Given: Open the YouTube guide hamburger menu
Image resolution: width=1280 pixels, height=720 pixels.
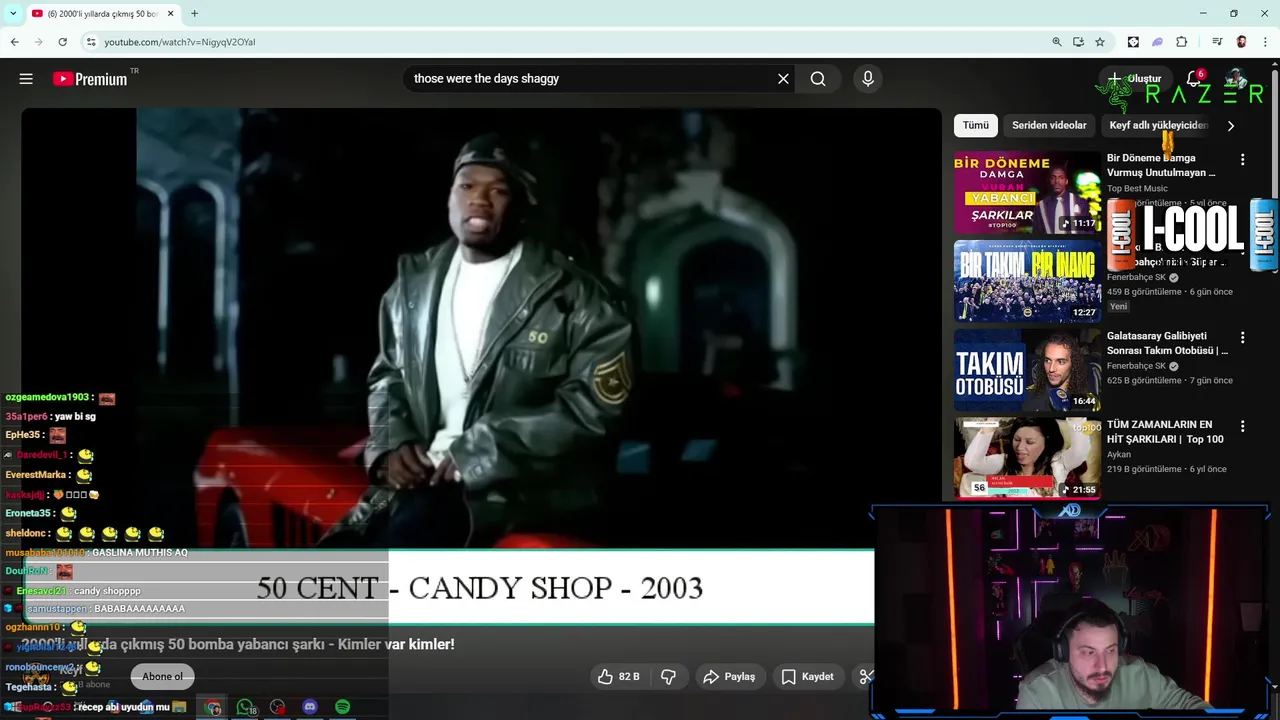Looking at the screenshot, I should tap(26, 79).
